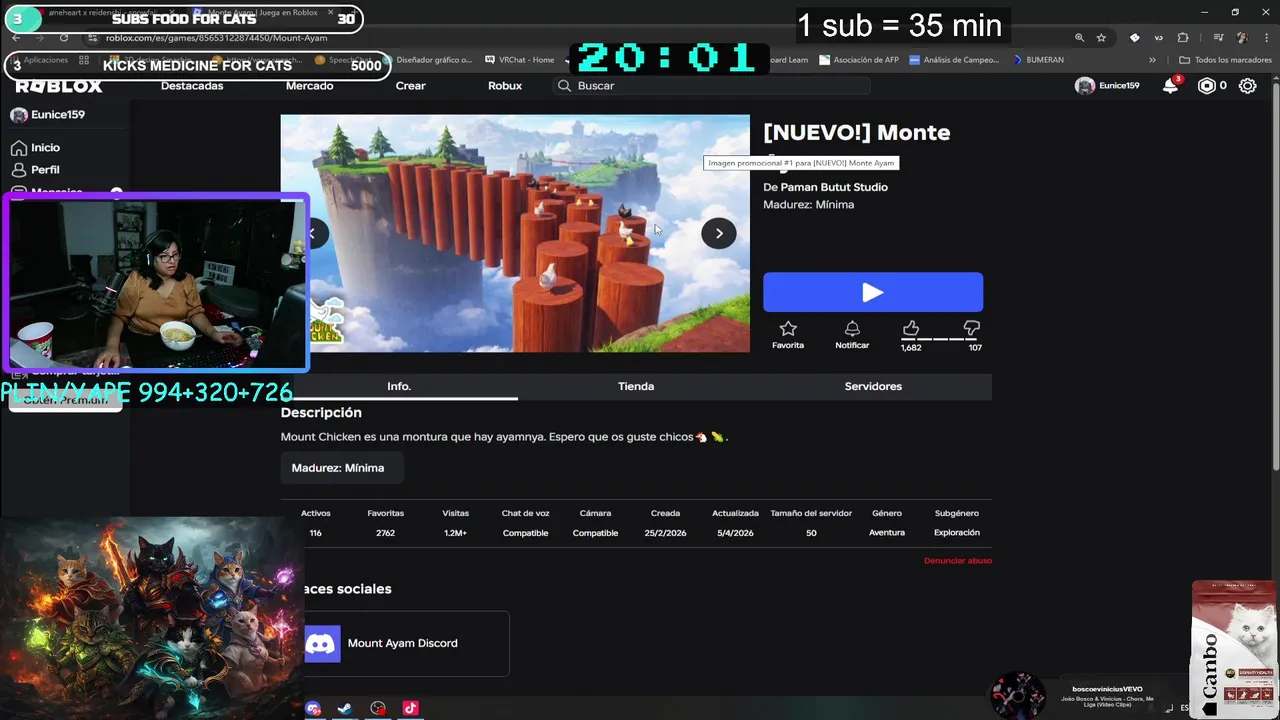Click the Roblox notifications bell icon

tap(1170, 86)
